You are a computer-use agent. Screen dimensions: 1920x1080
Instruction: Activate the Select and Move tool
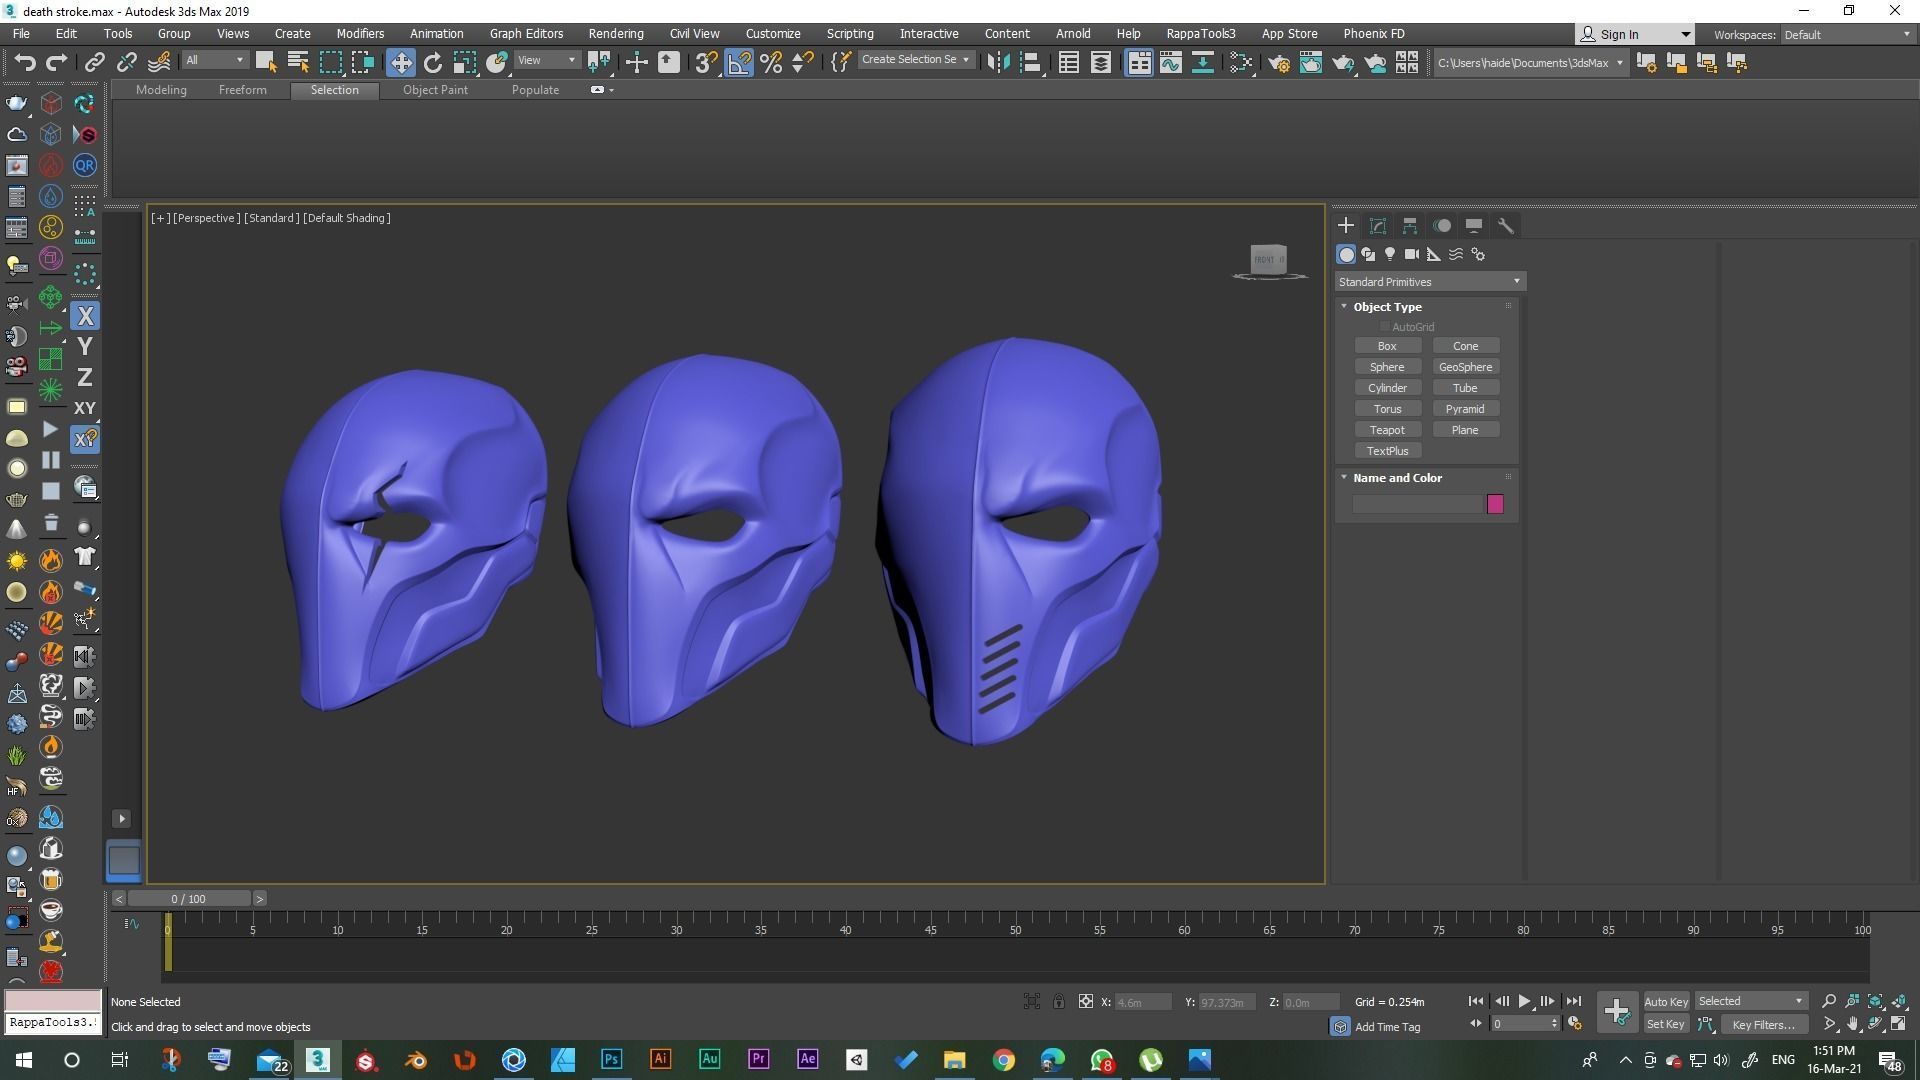(400, 62)
